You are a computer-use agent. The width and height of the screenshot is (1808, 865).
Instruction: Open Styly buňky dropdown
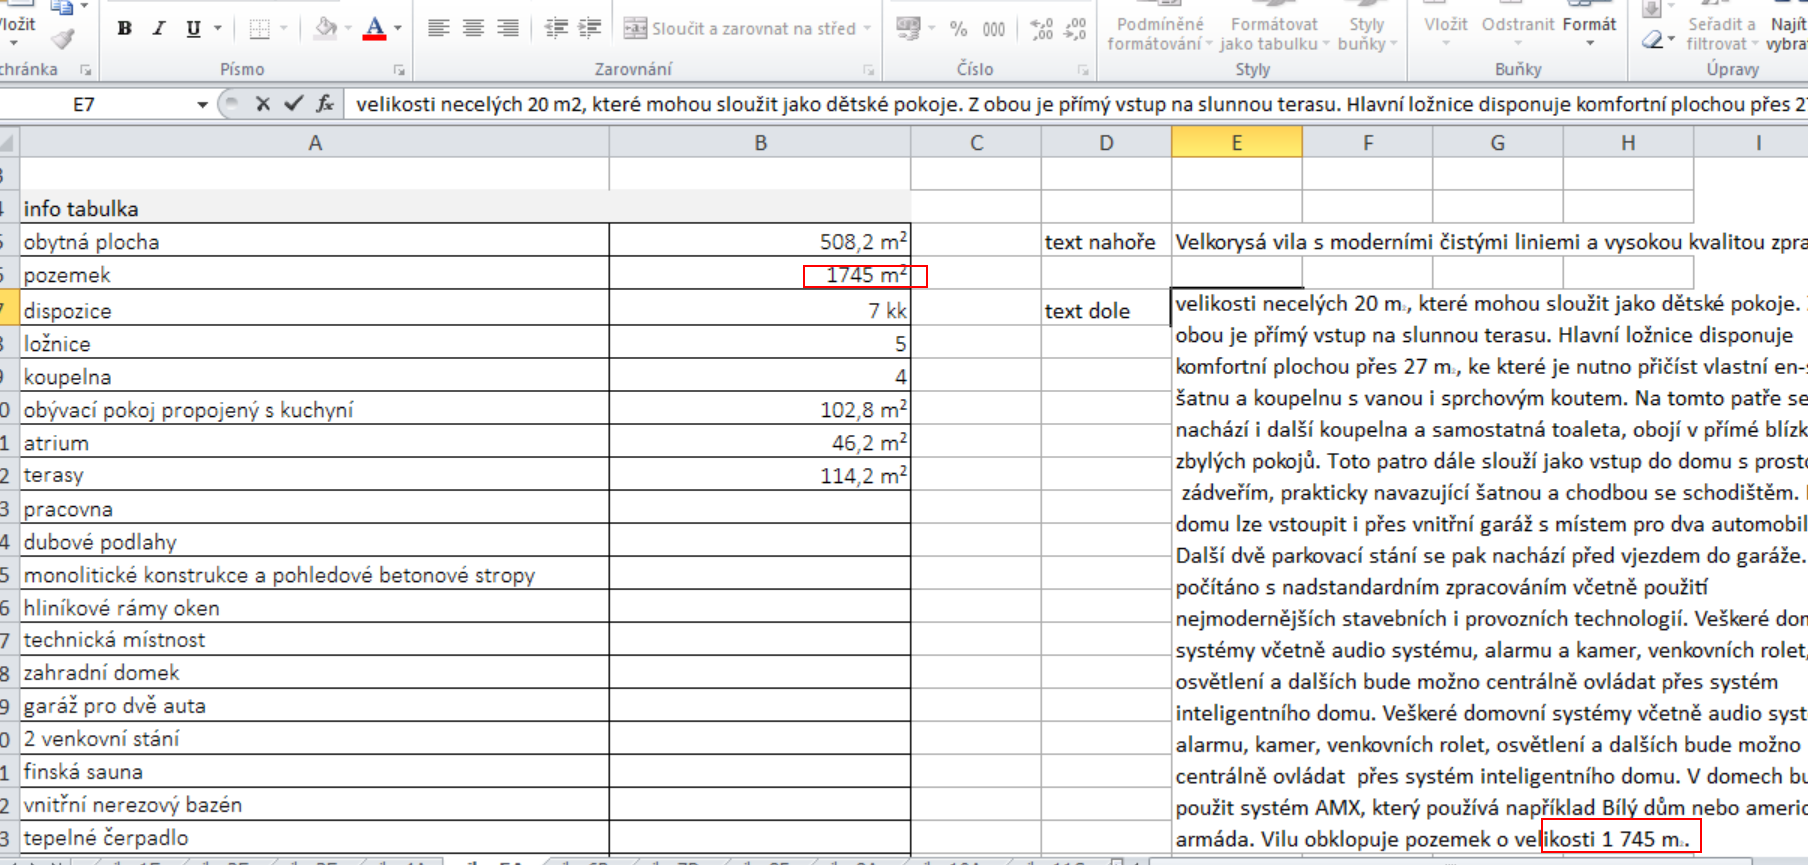click(x=1367, y=34)
